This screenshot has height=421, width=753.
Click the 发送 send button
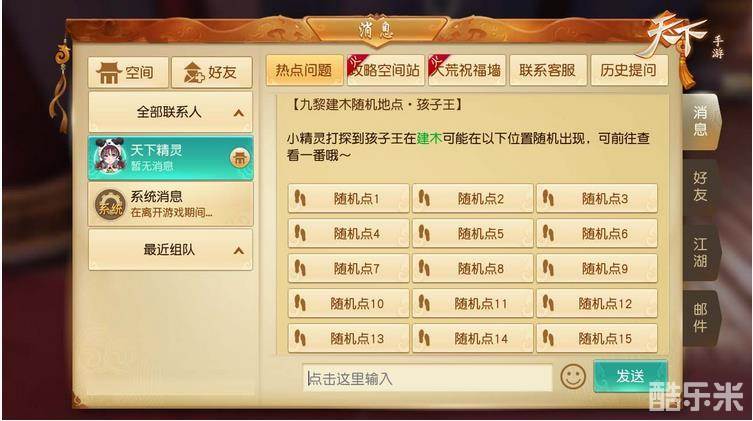630,376
